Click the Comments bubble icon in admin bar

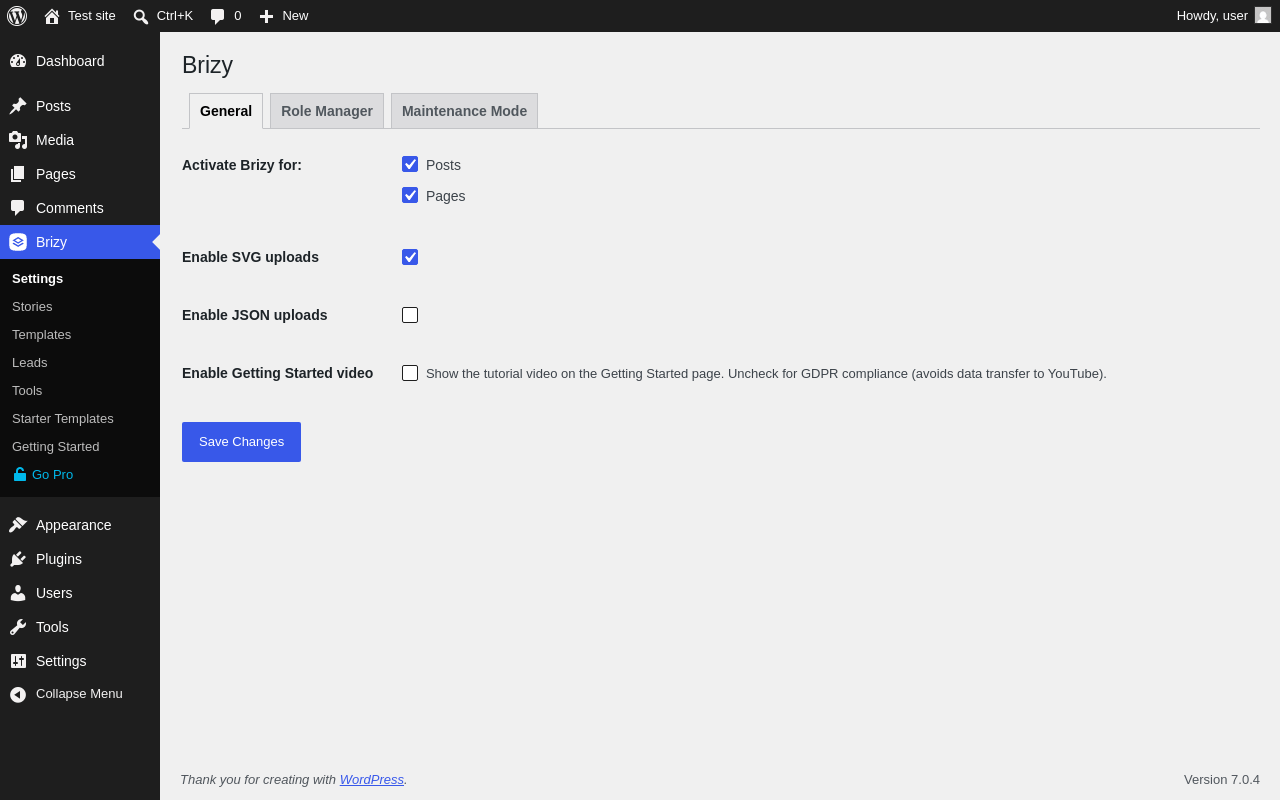(218, 16)
